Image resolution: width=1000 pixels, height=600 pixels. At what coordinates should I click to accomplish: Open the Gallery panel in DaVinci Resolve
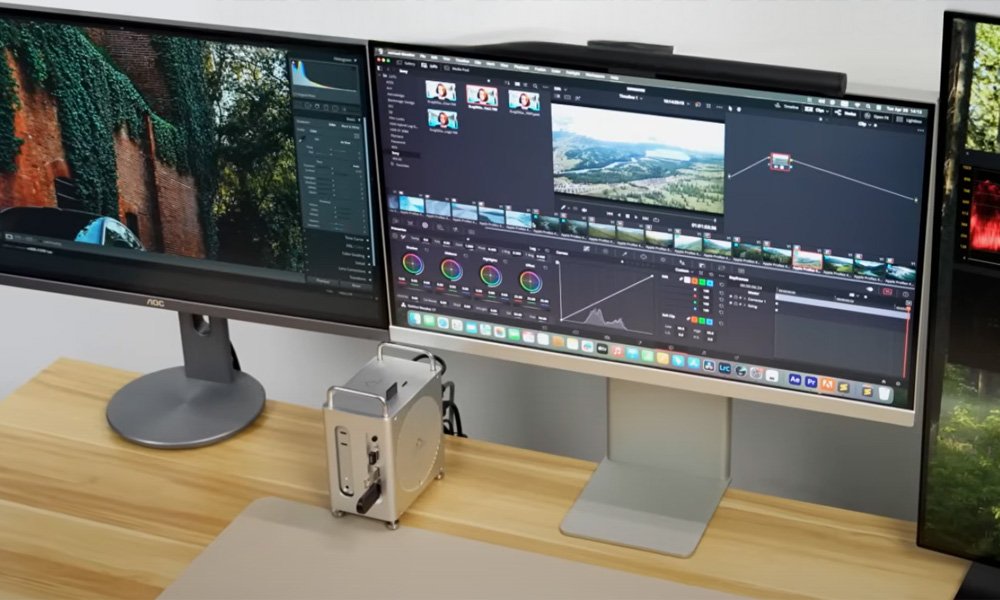click(x=406, y=62)
